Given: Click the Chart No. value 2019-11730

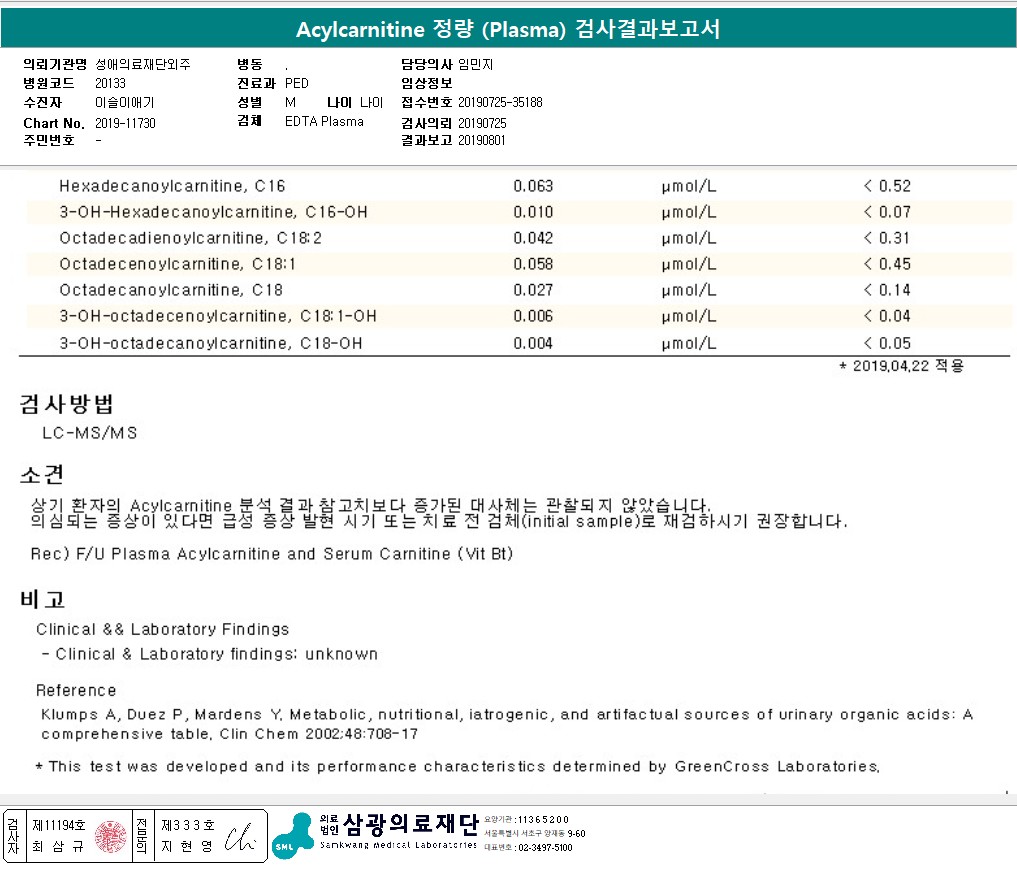Looking at the screenshot, I should click(125, 123).
